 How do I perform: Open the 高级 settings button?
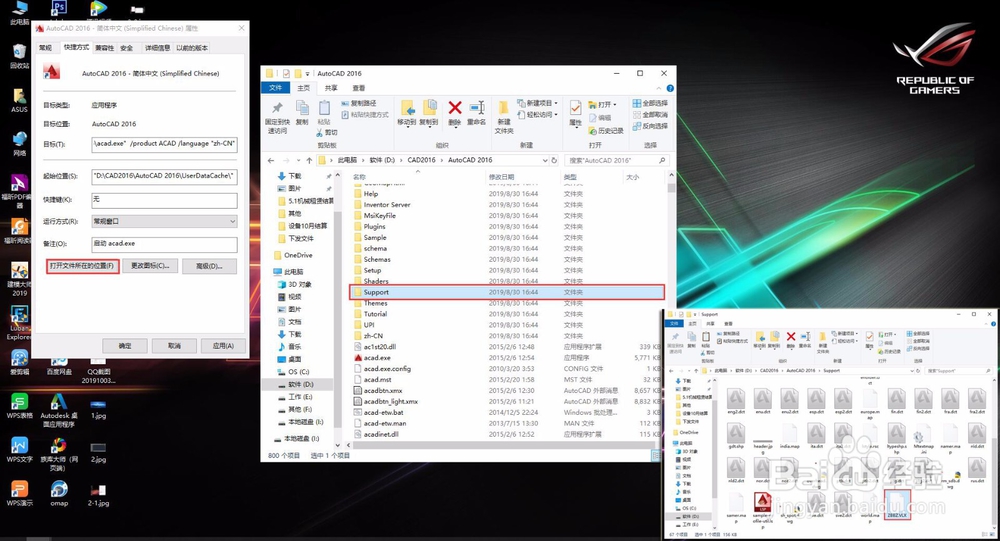(x=209, y=266)
